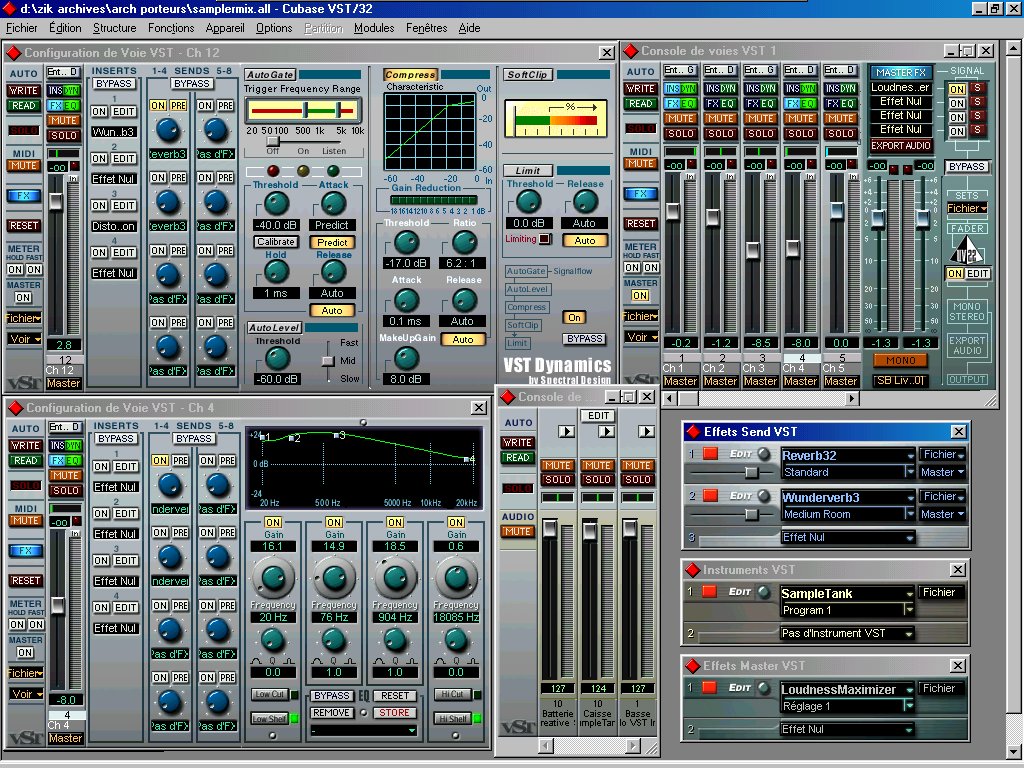Open the Fenêtres menu
1024x768 pixels.
click(x=426, y=28)
